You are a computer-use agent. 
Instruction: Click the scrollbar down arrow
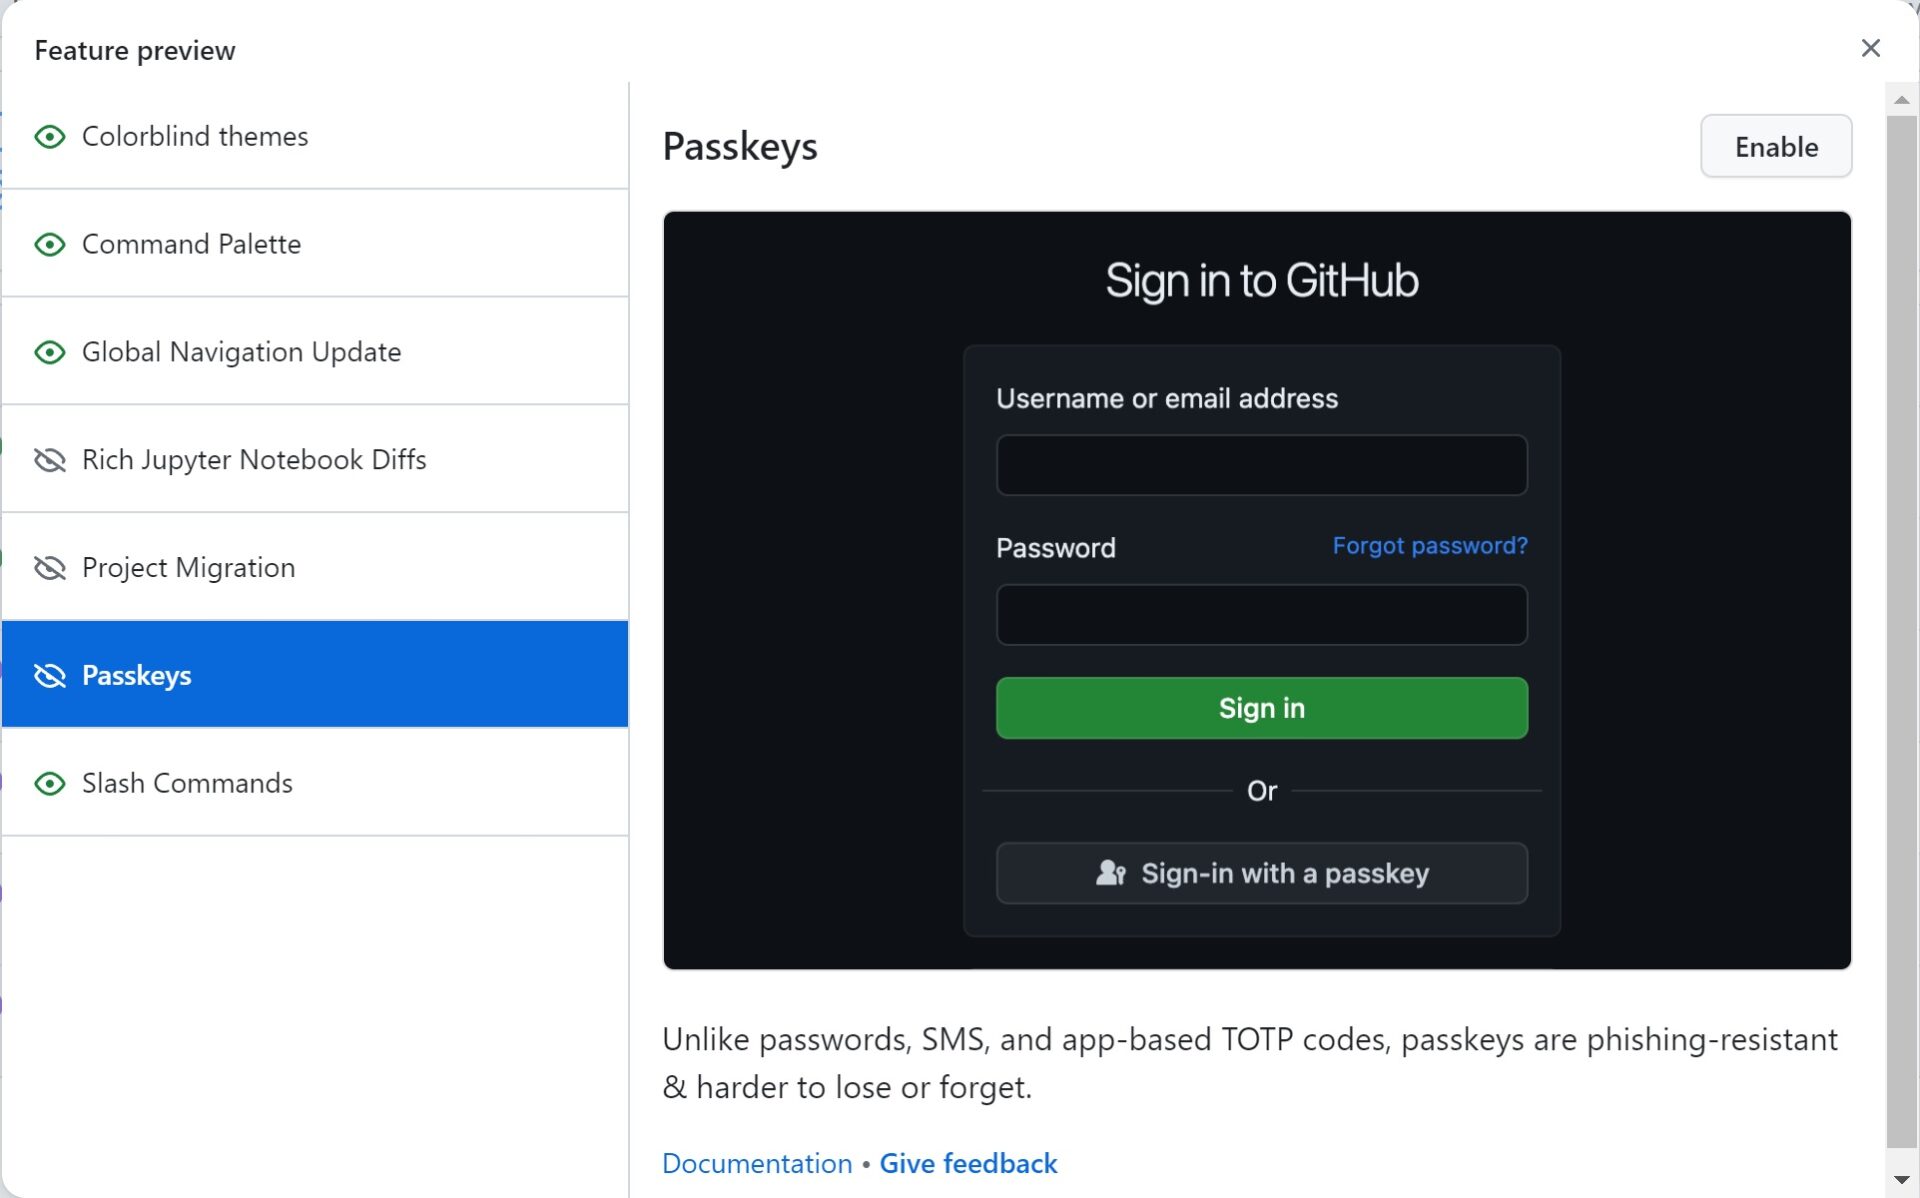1902,1178
